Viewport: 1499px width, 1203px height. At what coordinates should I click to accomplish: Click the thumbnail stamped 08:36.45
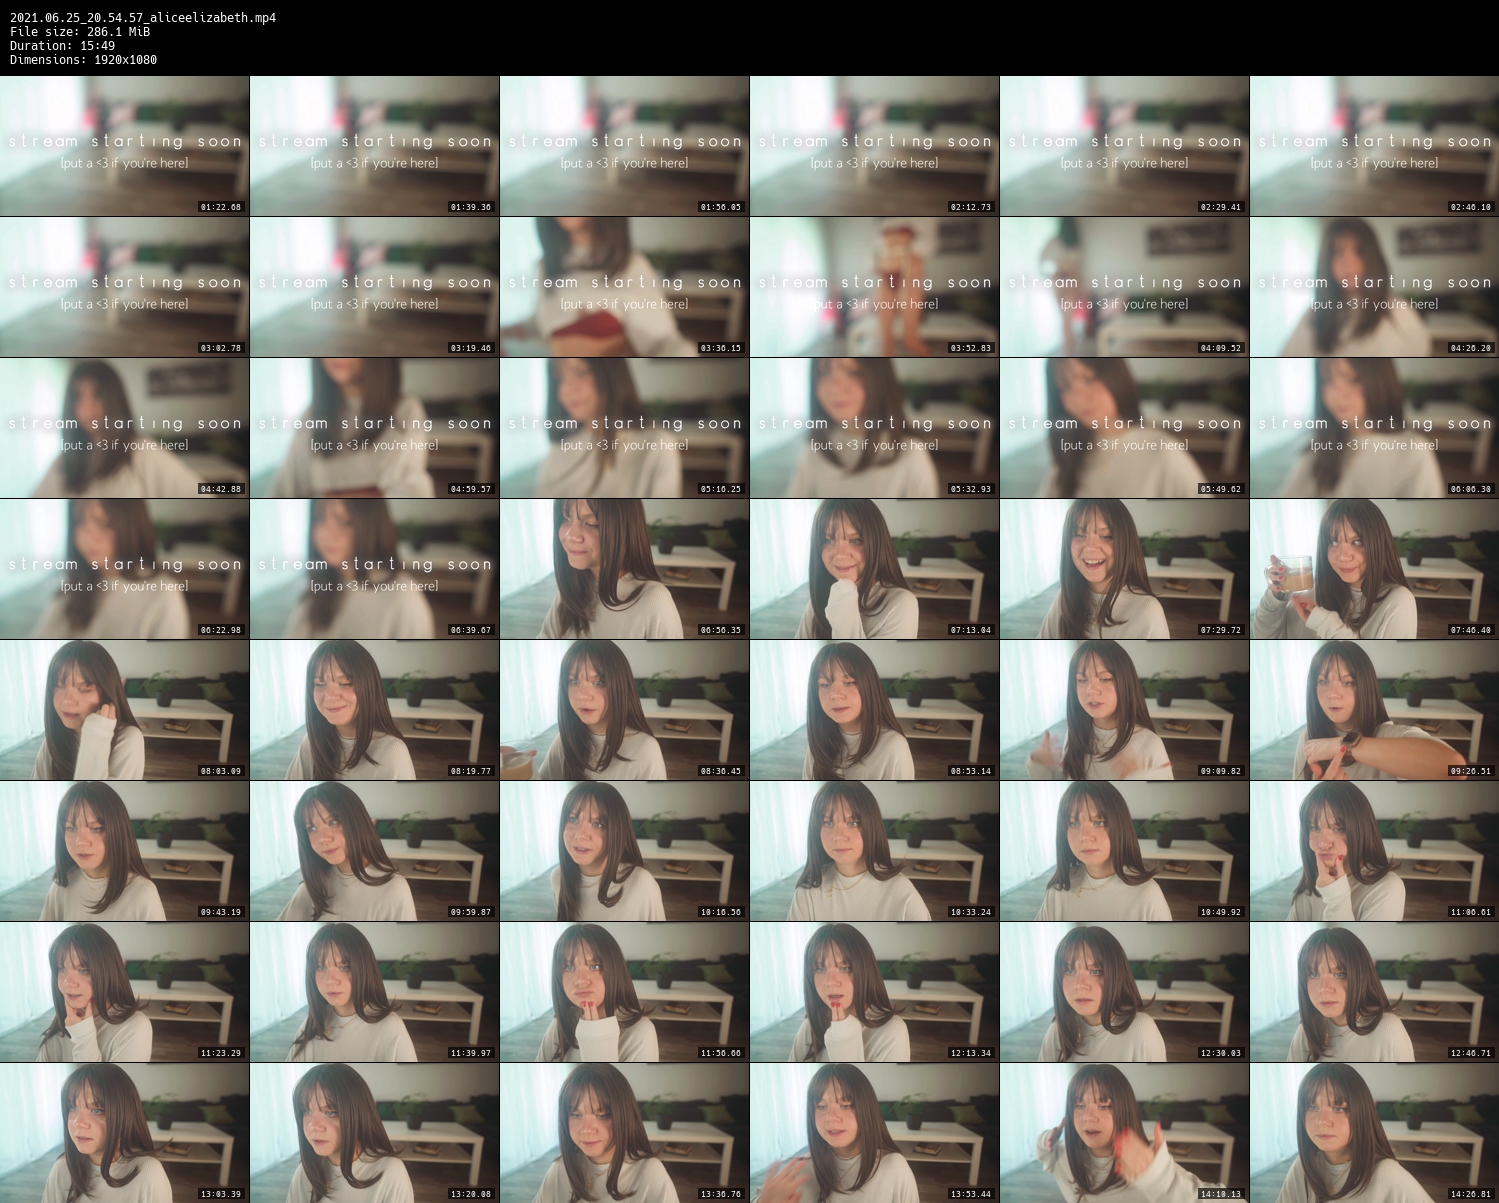coord(624,710)
